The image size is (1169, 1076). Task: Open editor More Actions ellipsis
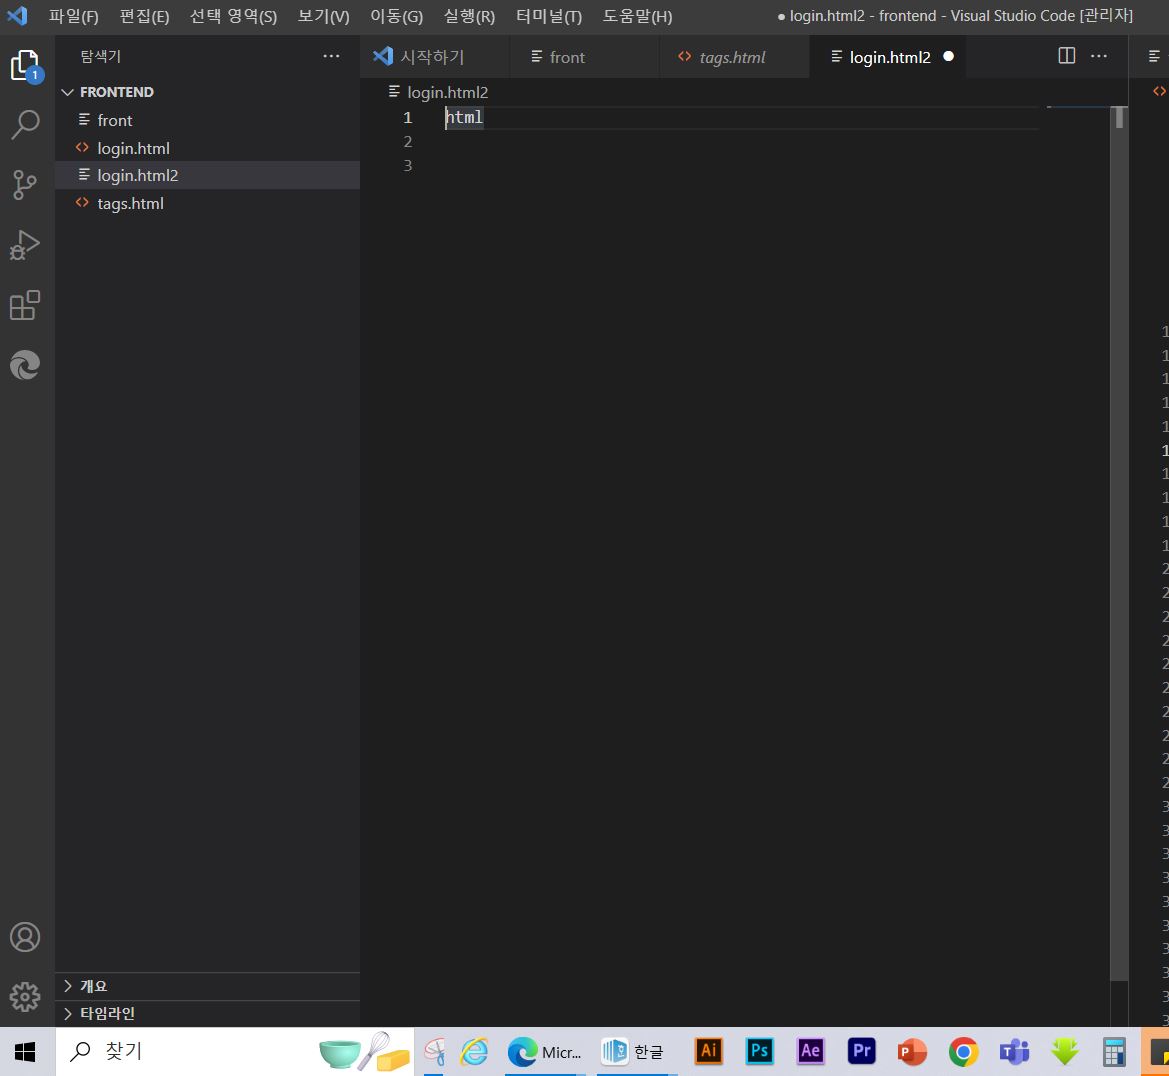(1099, 56)
